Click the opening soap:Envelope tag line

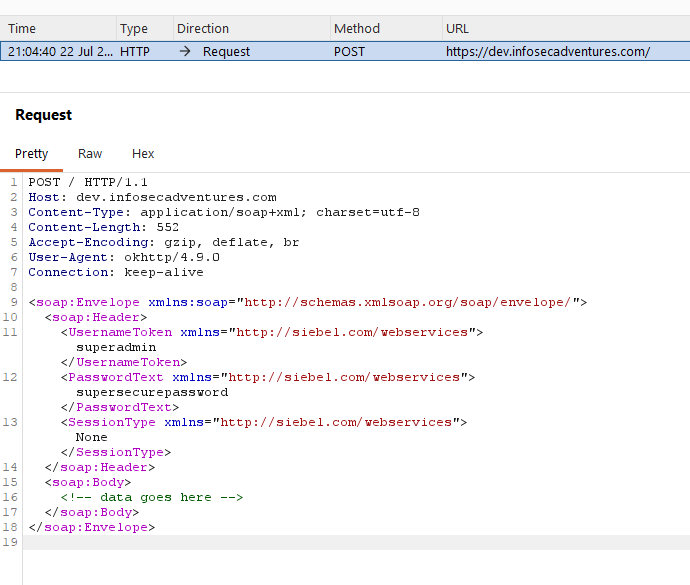(x=308, y=302)
